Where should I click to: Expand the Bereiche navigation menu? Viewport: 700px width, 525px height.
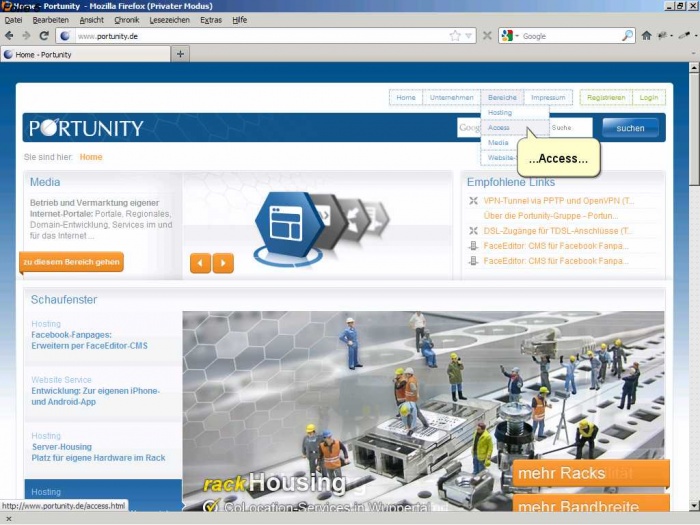(x=503, y=98)
